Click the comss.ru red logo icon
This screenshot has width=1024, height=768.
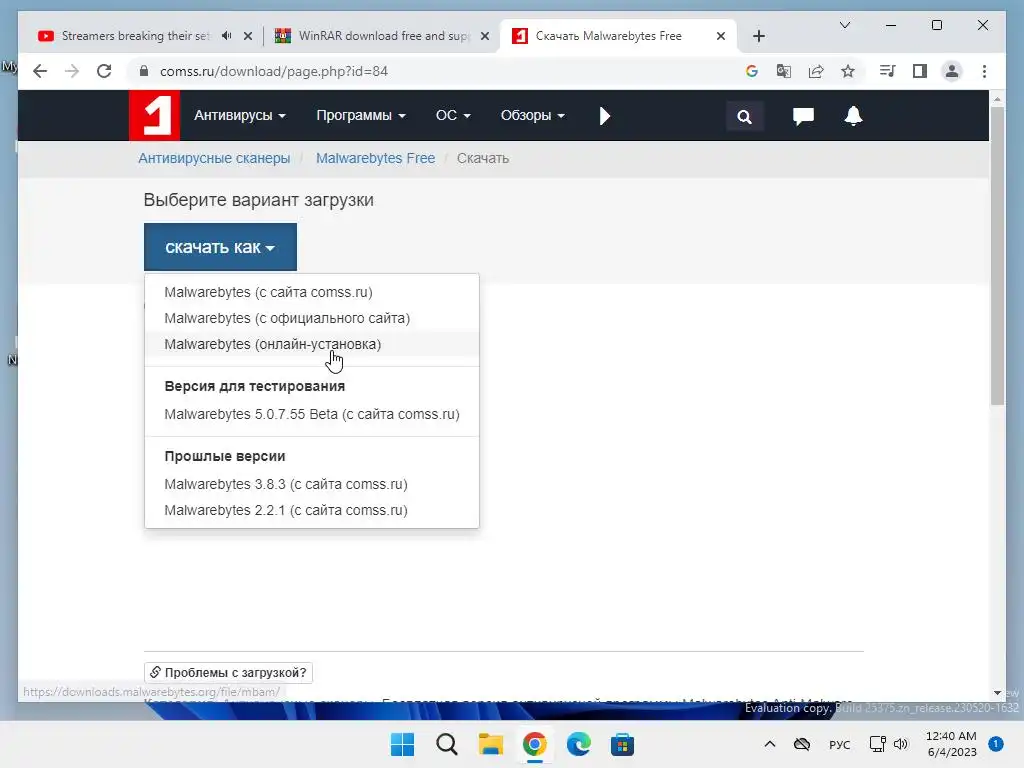tap(154, 116)
